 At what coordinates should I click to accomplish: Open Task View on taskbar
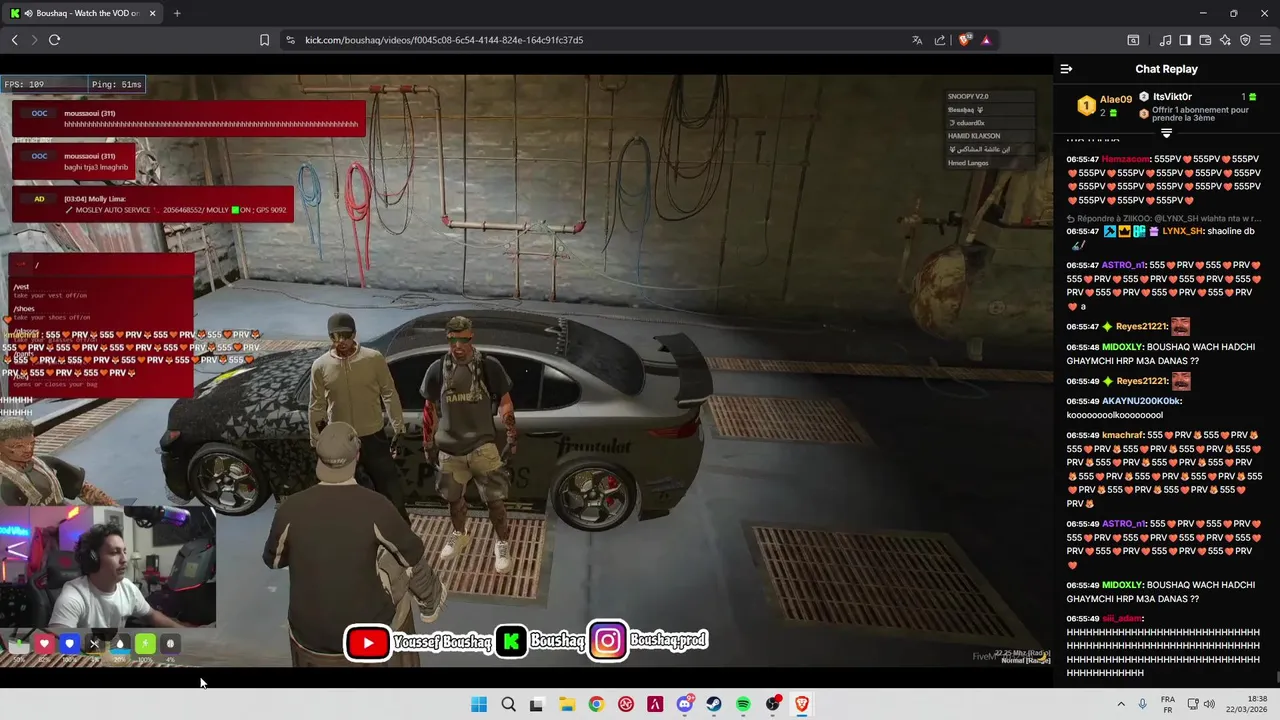coord(536,704)
